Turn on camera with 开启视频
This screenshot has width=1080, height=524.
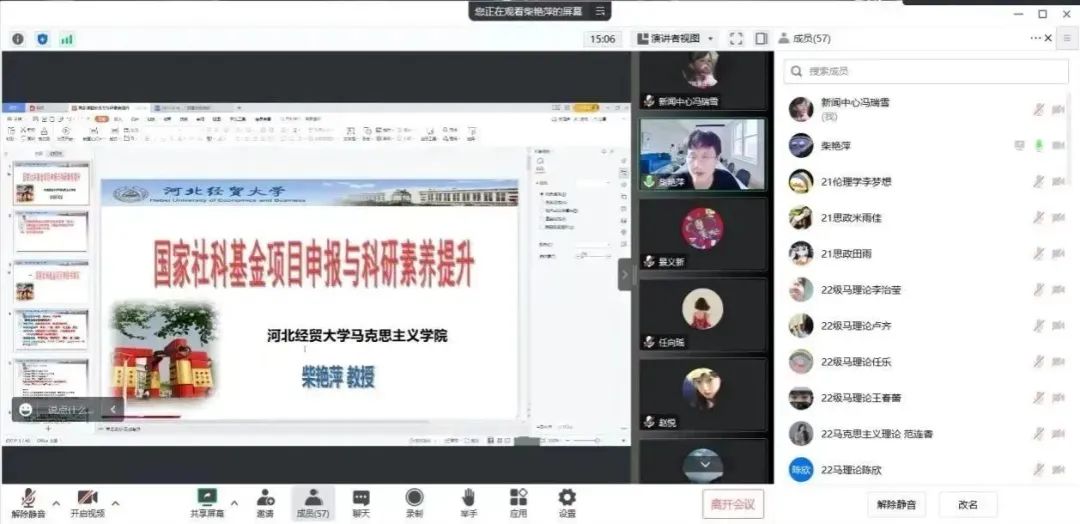click(87, 497)
